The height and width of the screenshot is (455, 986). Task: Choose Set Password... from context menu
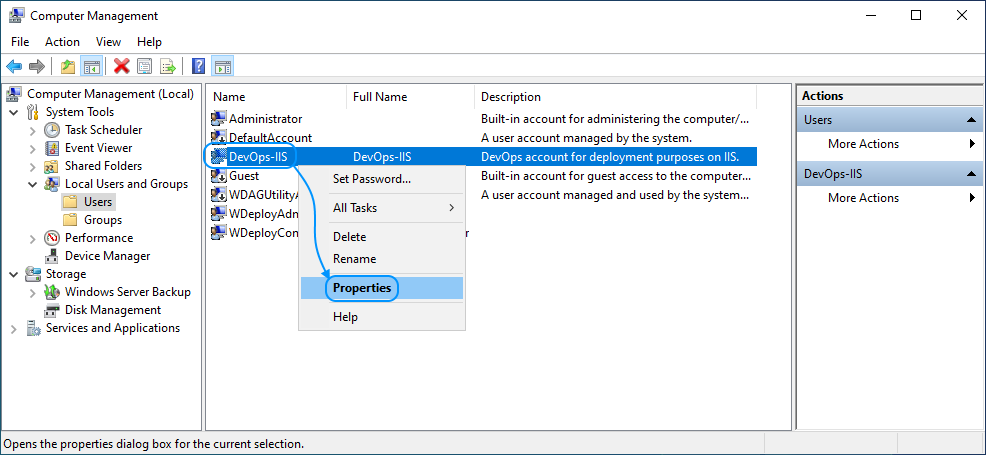click(382, 179)
